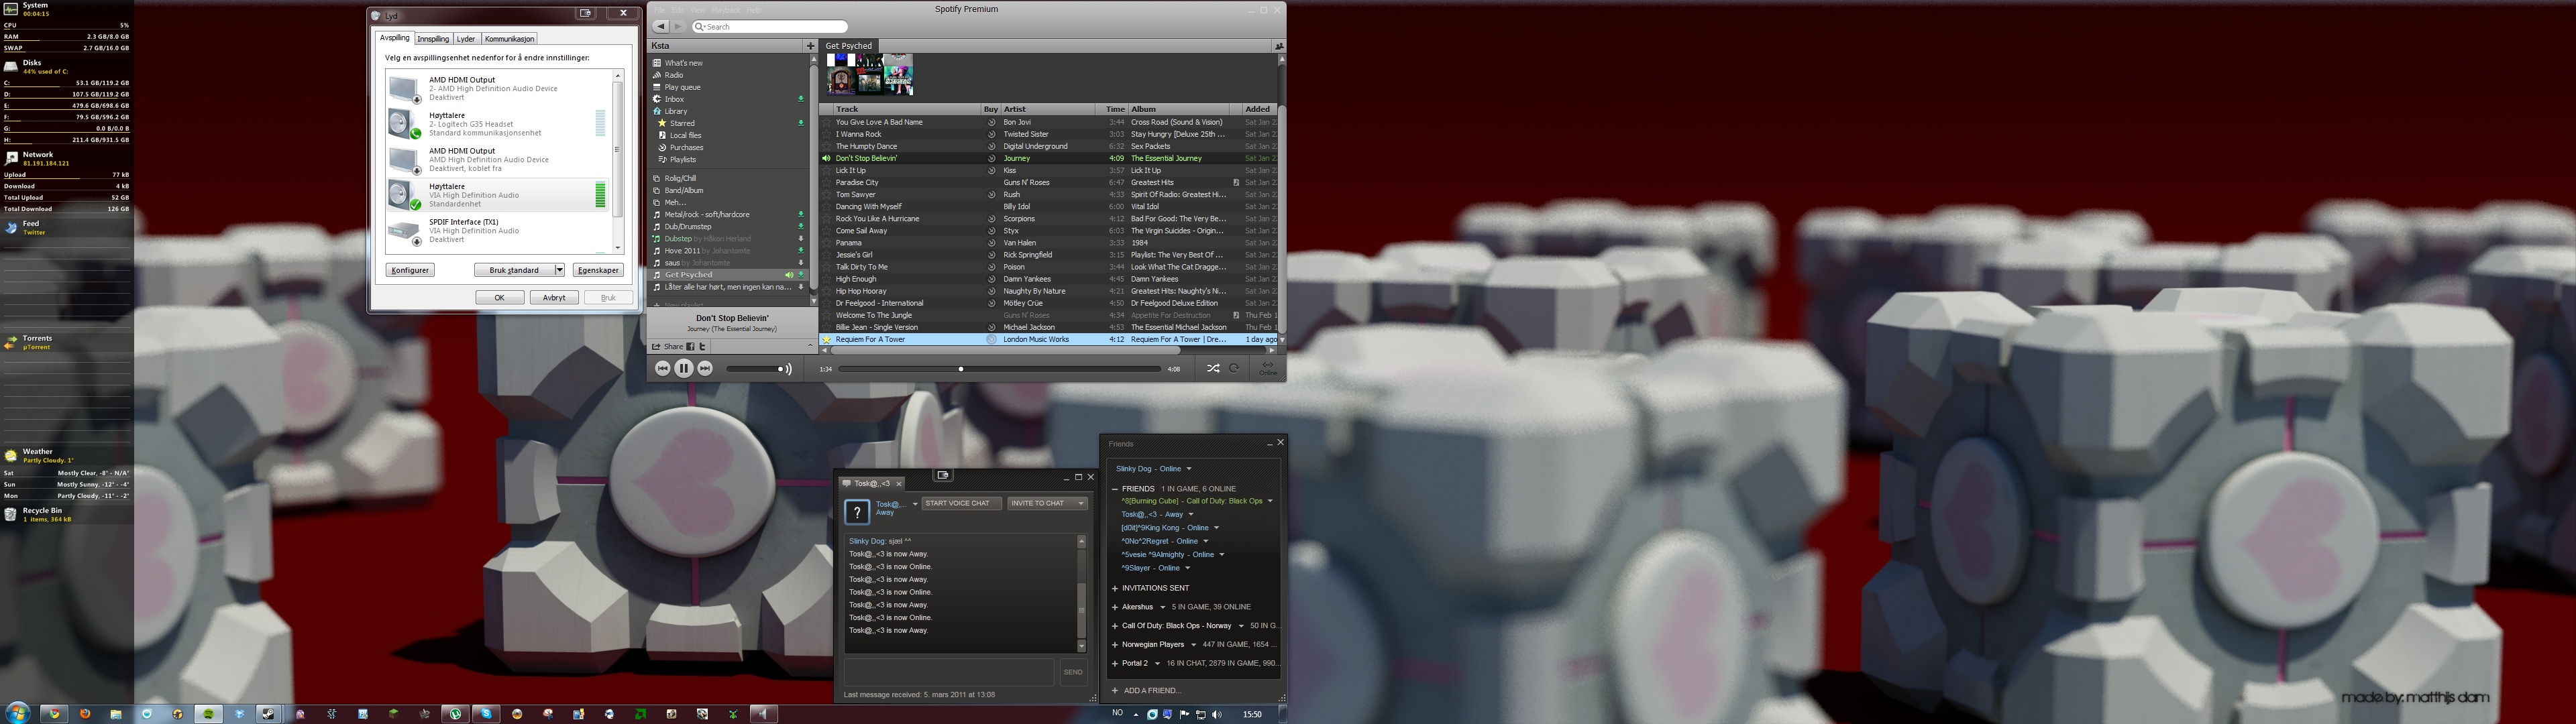Click Spotify's forward navigation arrow
The width and height of the screenshot is (2576, 724).
678,26
